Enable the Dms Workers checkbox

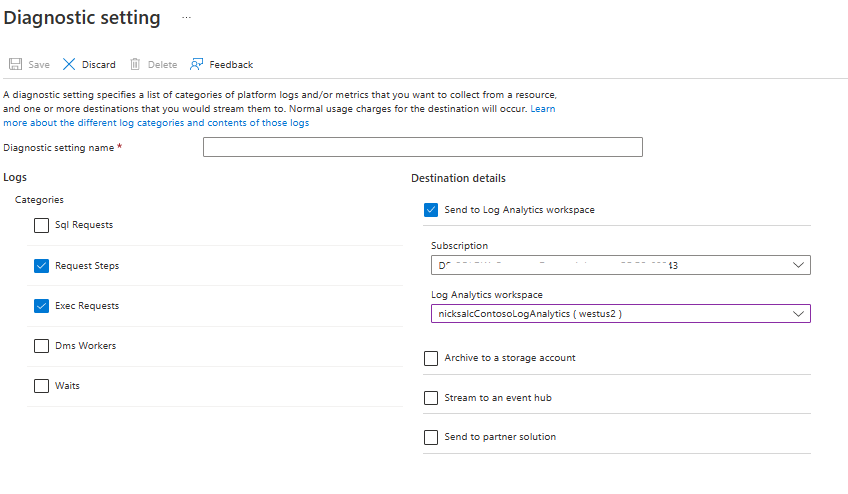41,346
